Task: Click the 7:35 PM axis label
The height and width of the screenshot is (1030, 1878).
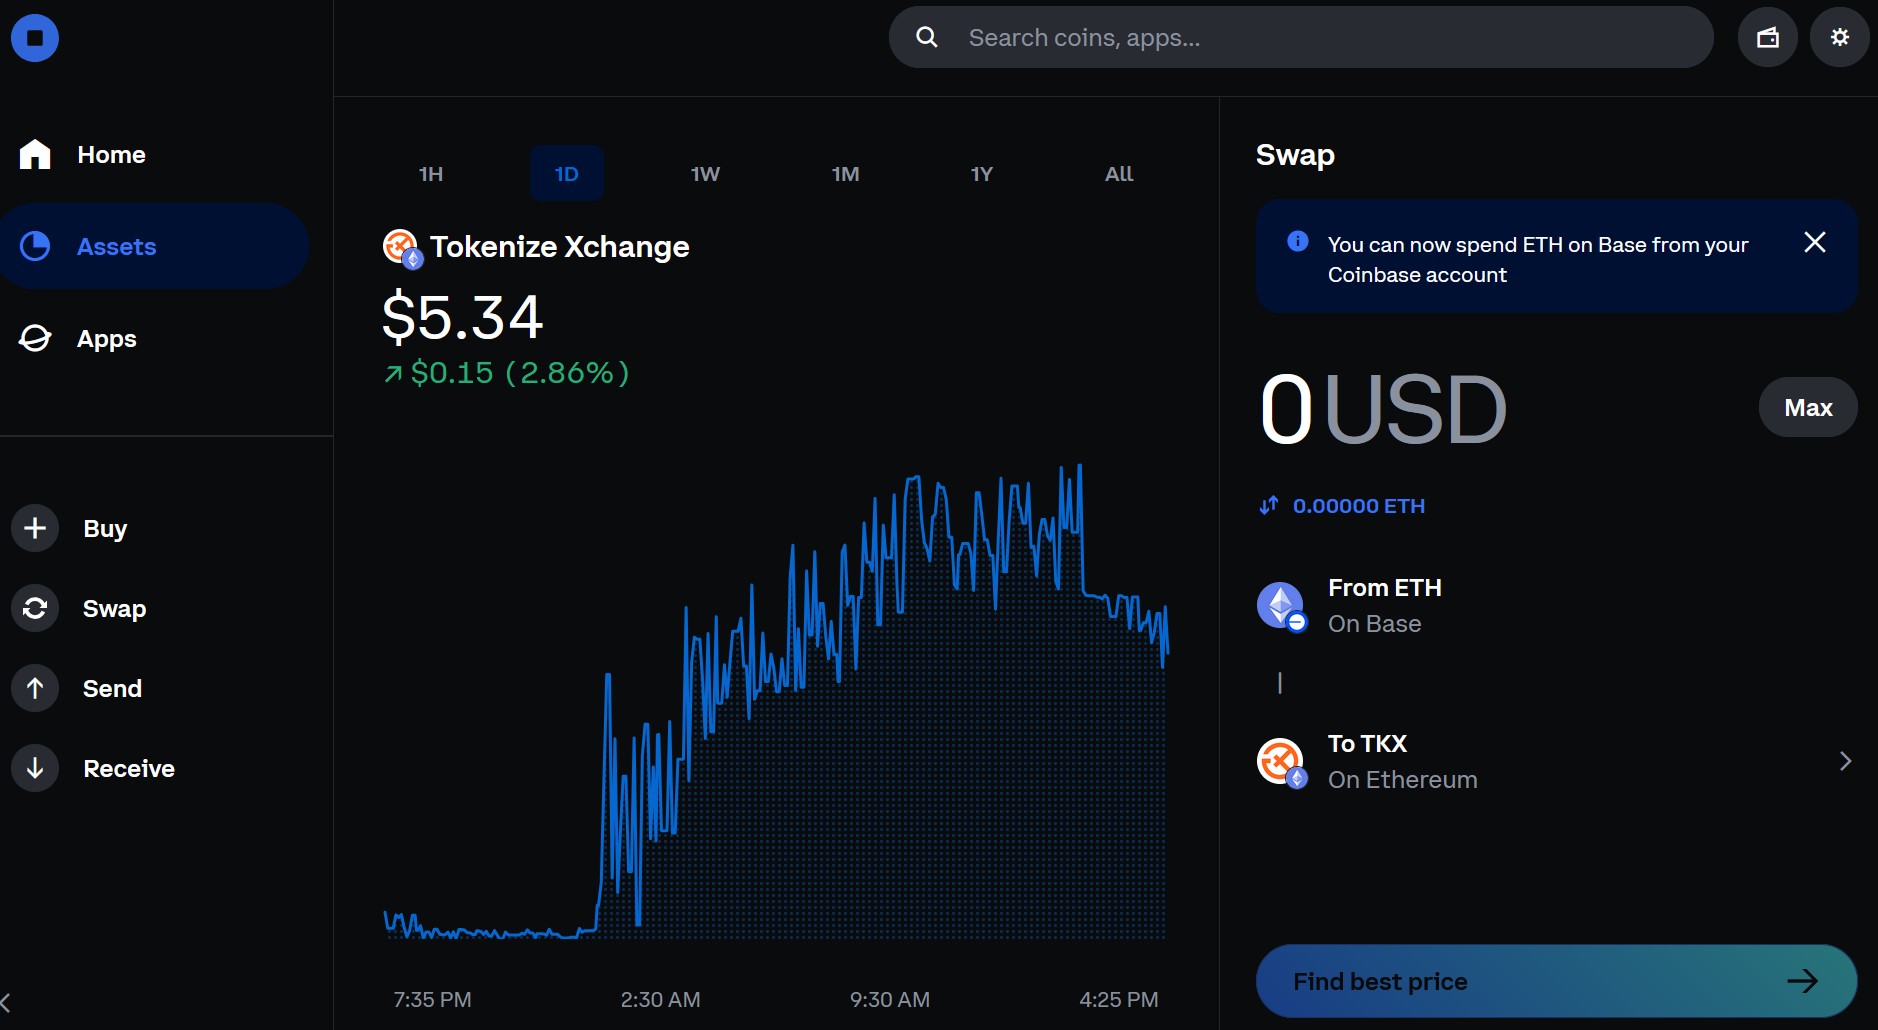Action: pyautogui.click(x=432, y=999)
